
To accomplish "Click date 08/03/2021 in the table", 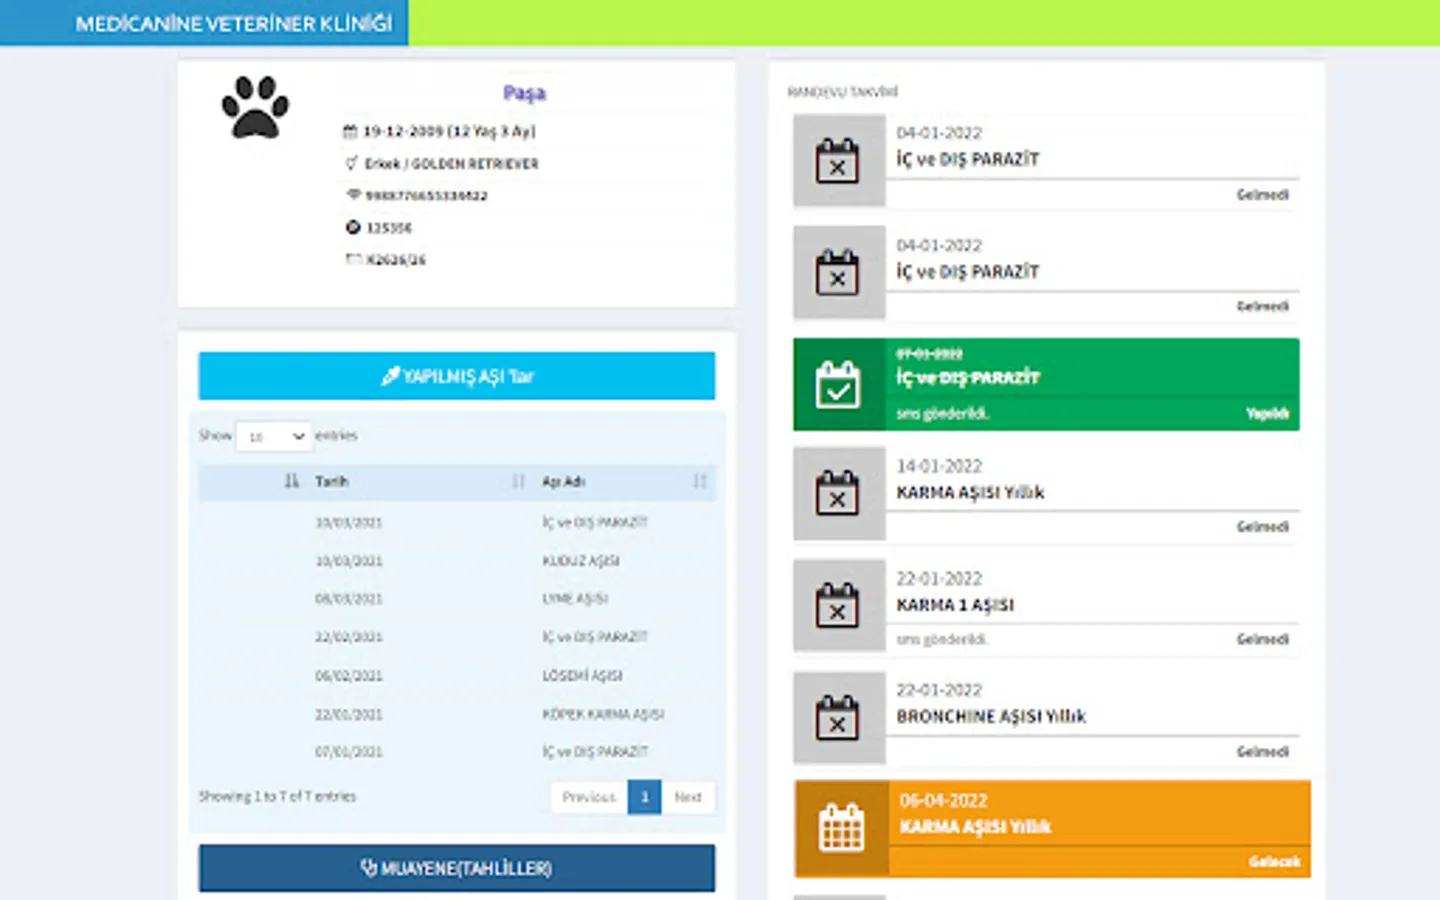I will coord(349,599).
